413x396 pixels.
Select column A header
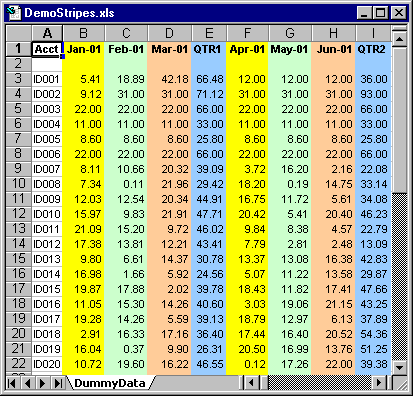(47, 33)
